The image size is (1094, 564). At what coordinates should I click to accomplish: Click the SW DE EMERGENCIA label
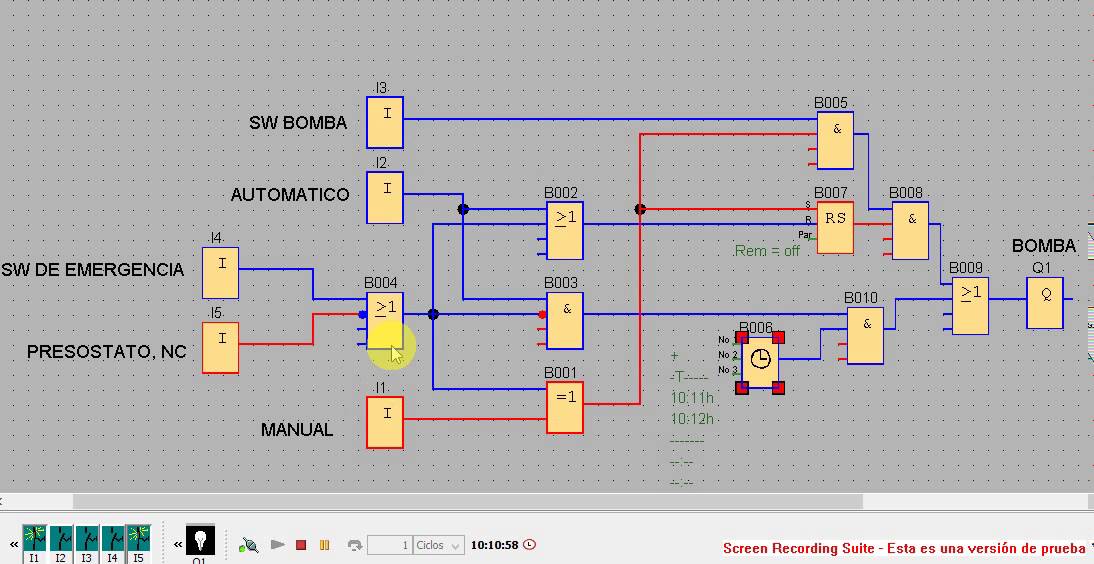tap(93, 269)
